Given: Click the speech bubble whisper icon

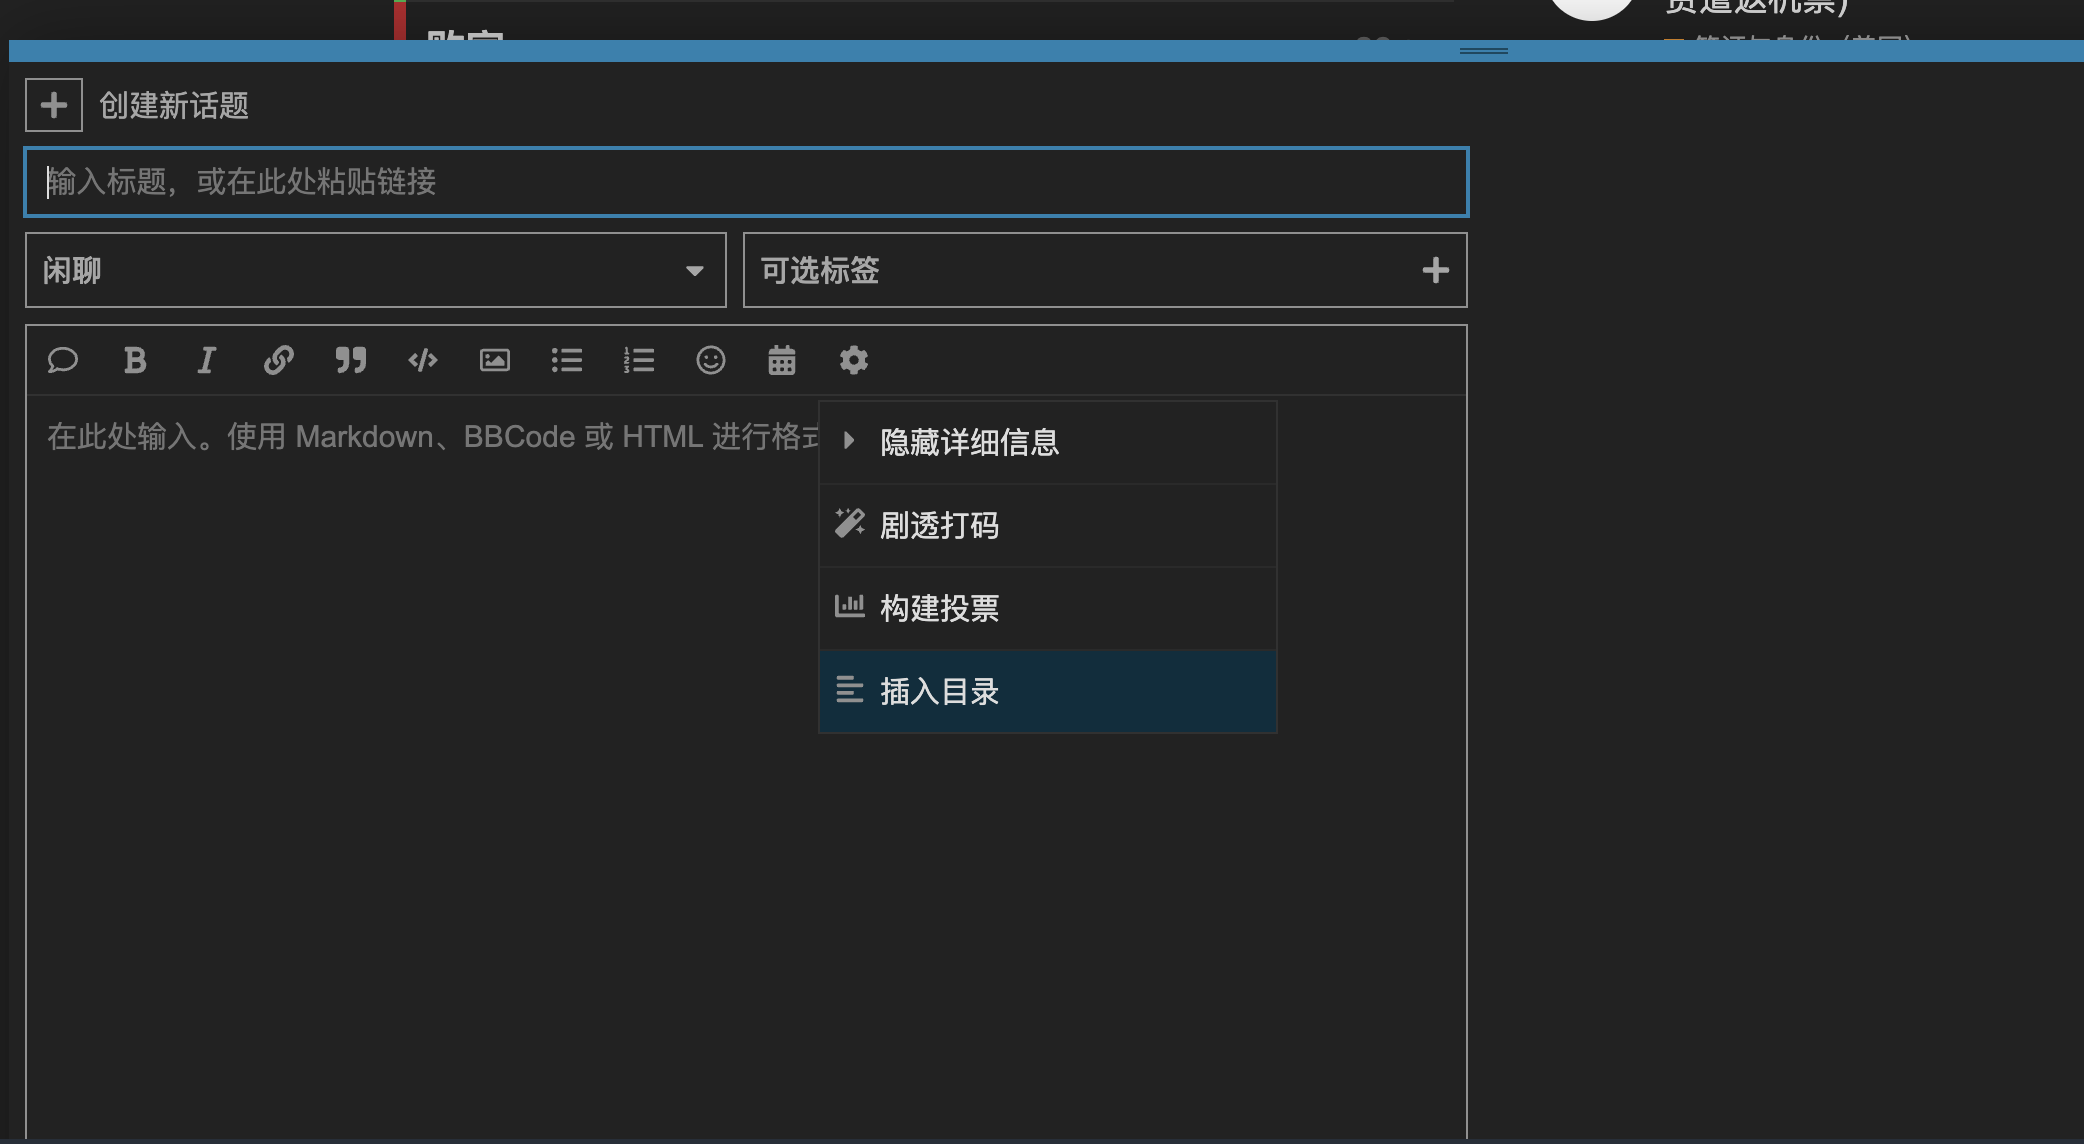Looking at the screenshot, I should (62, 360).
